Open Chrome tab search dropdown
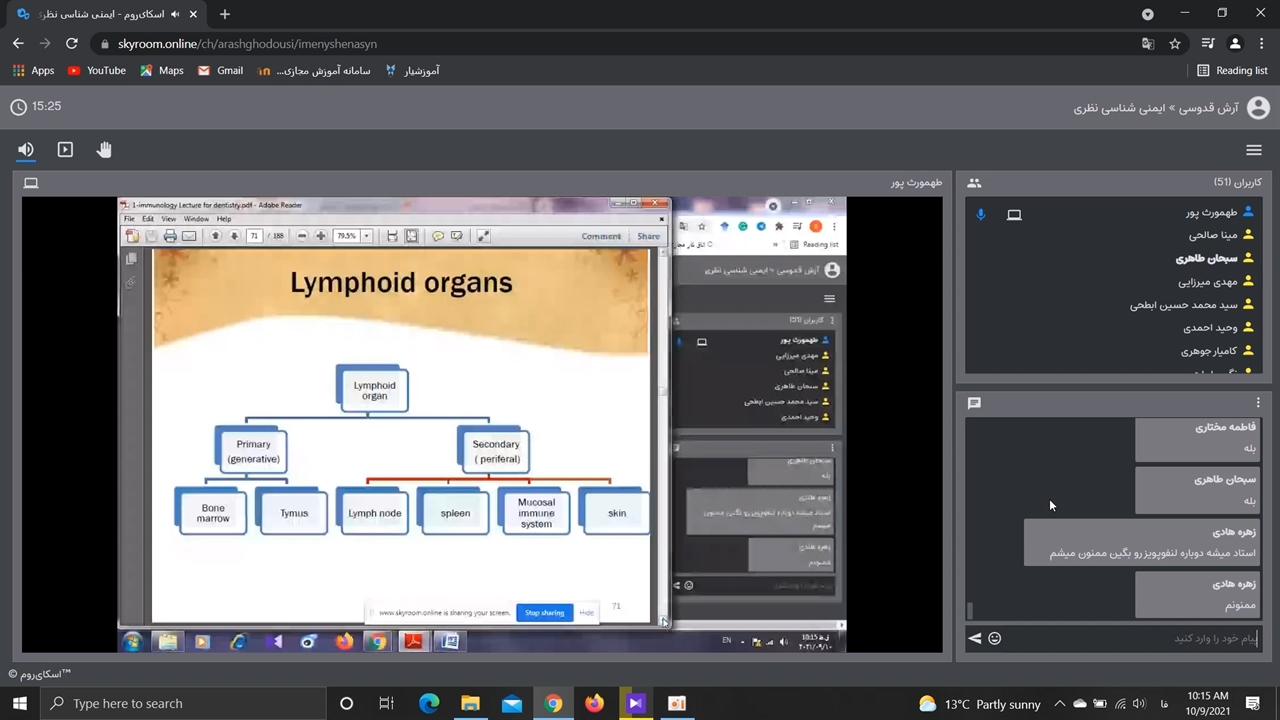 click(1147, 14)
